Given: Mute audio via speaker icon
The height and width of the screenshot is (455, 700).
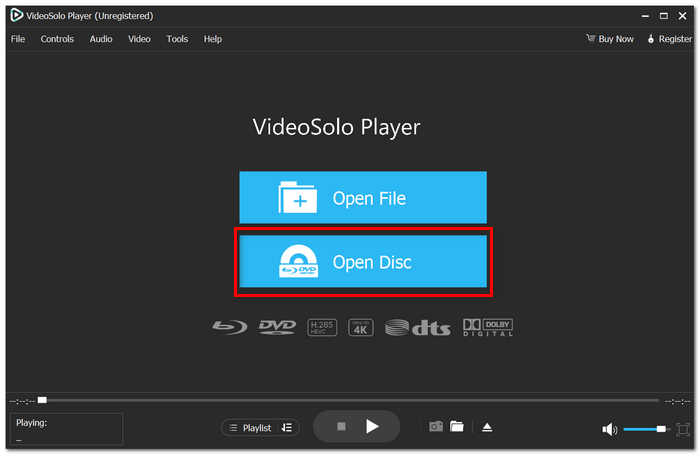Looking at the screenshot, I should [609, 430].
